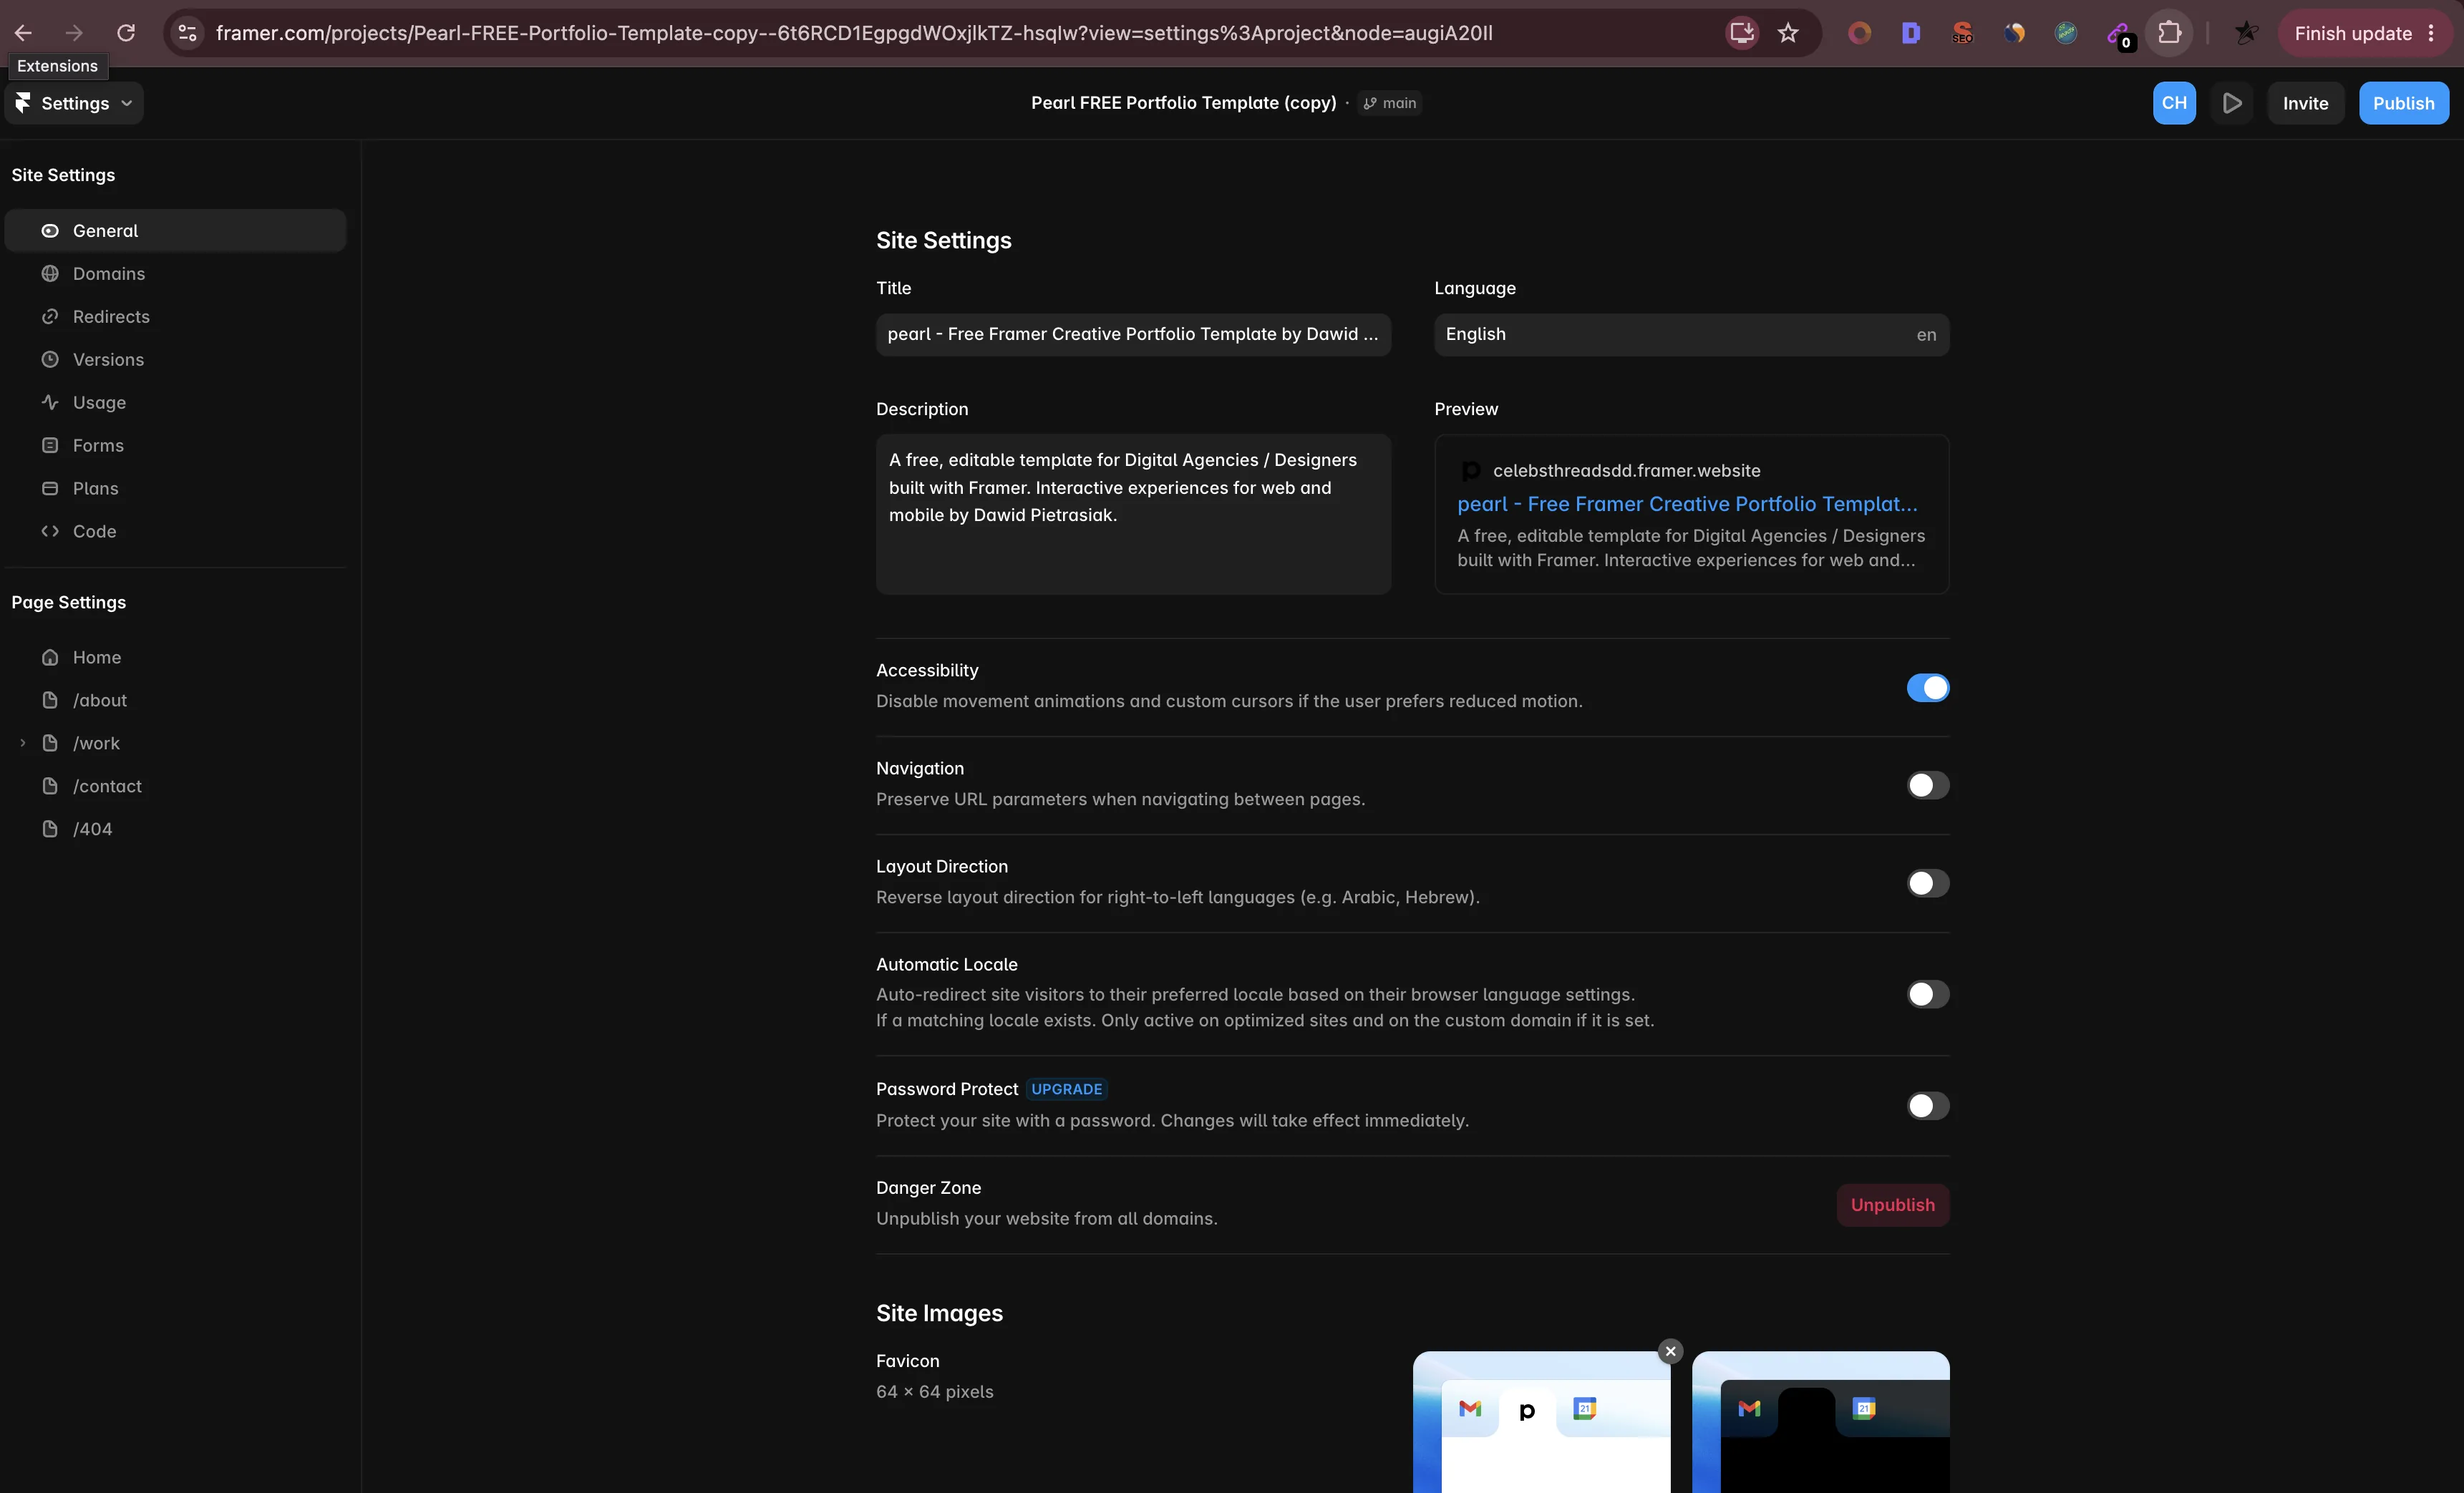Click the green circular extension icon

tap(2065, 33)
